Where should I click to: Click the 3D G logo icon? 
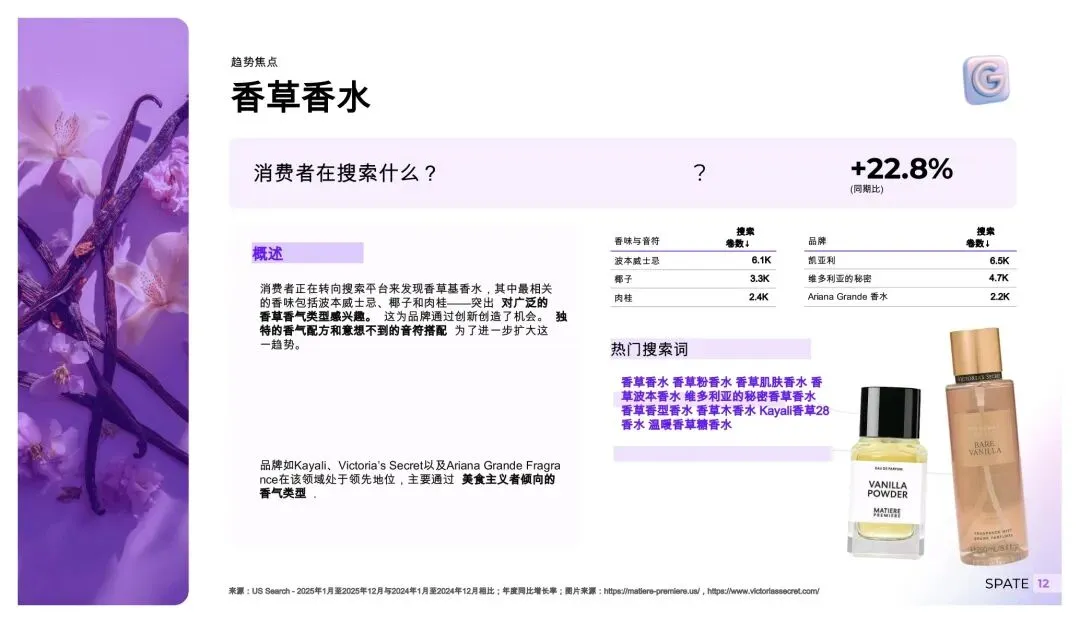(986, 80)
